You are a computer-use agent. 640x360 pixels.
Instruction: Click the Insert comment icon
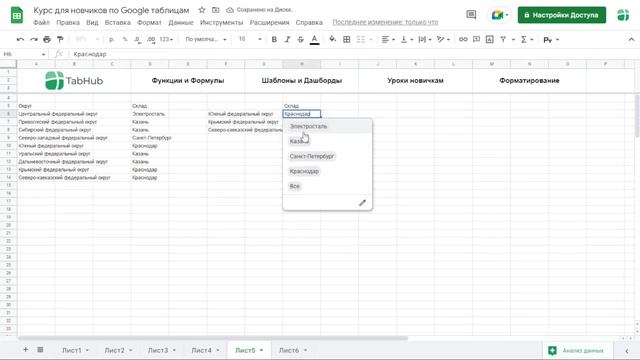[476, 40]
